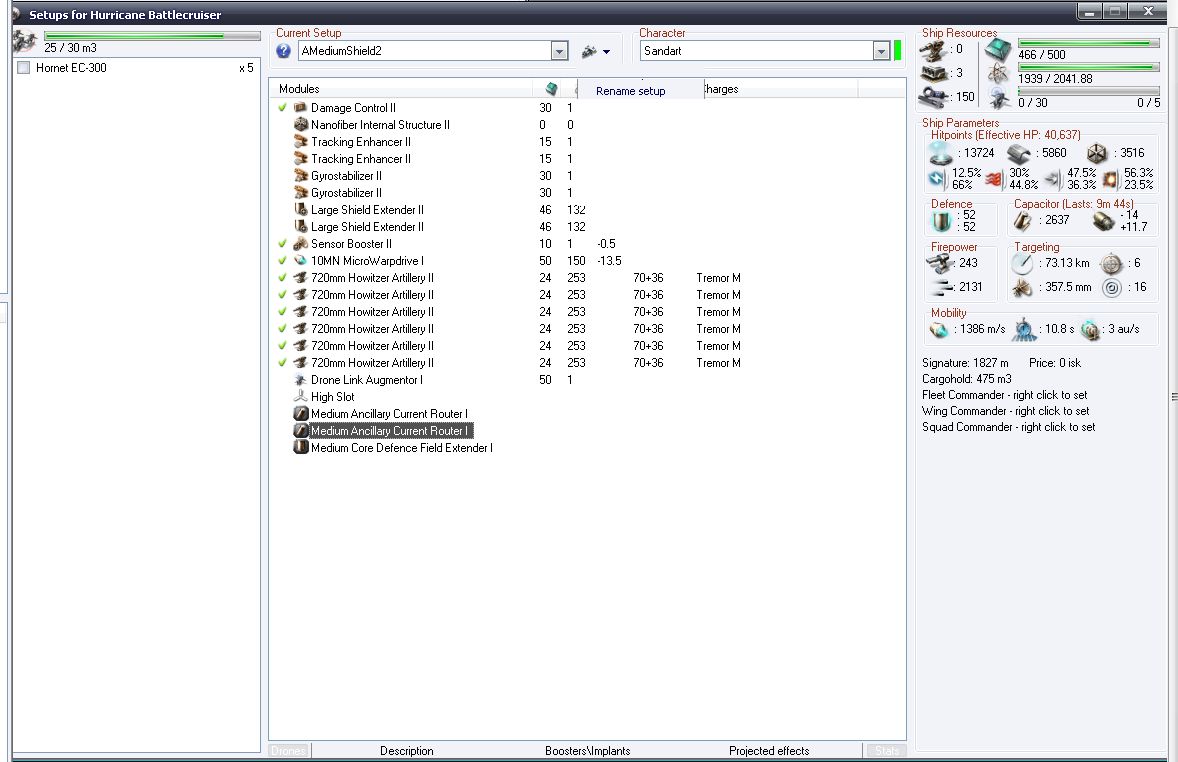Click the calibration resource icon
Viewport: 1178px width, 762px height.
click(x=934, y=97)
